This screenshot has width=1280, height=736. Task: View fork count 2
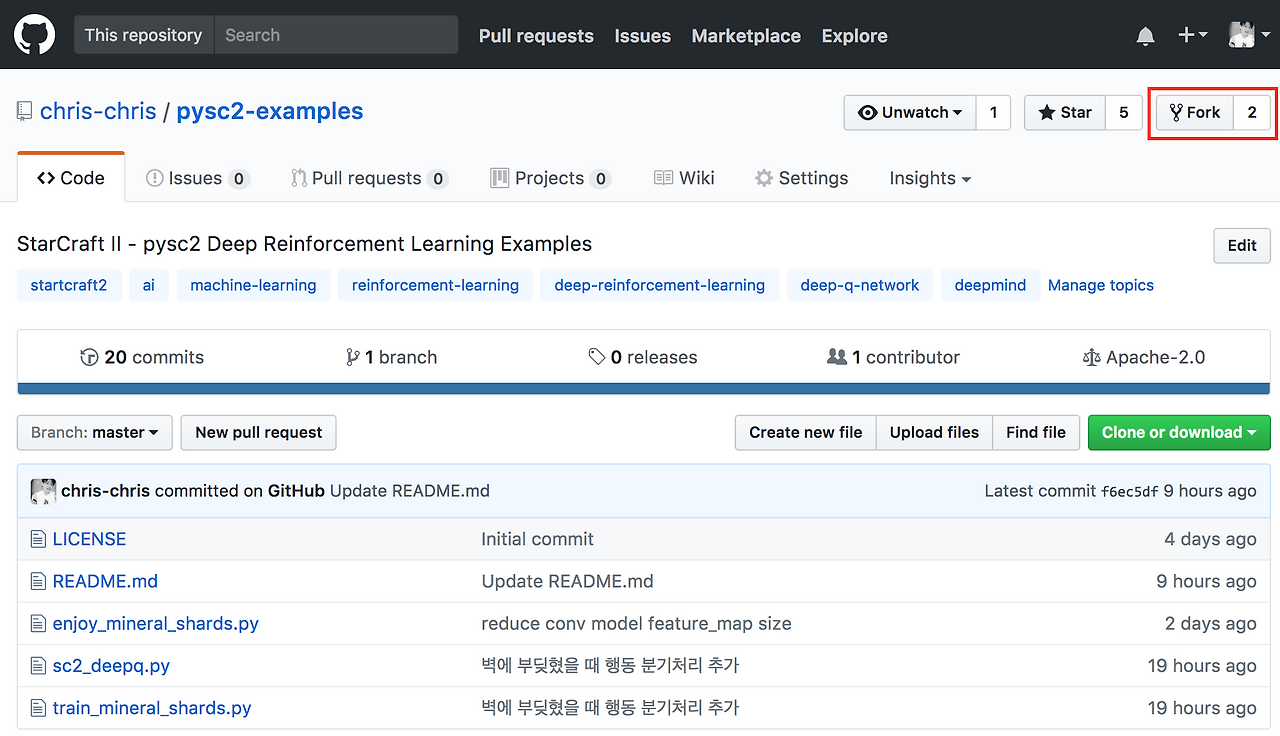(x=1252, y=113)
